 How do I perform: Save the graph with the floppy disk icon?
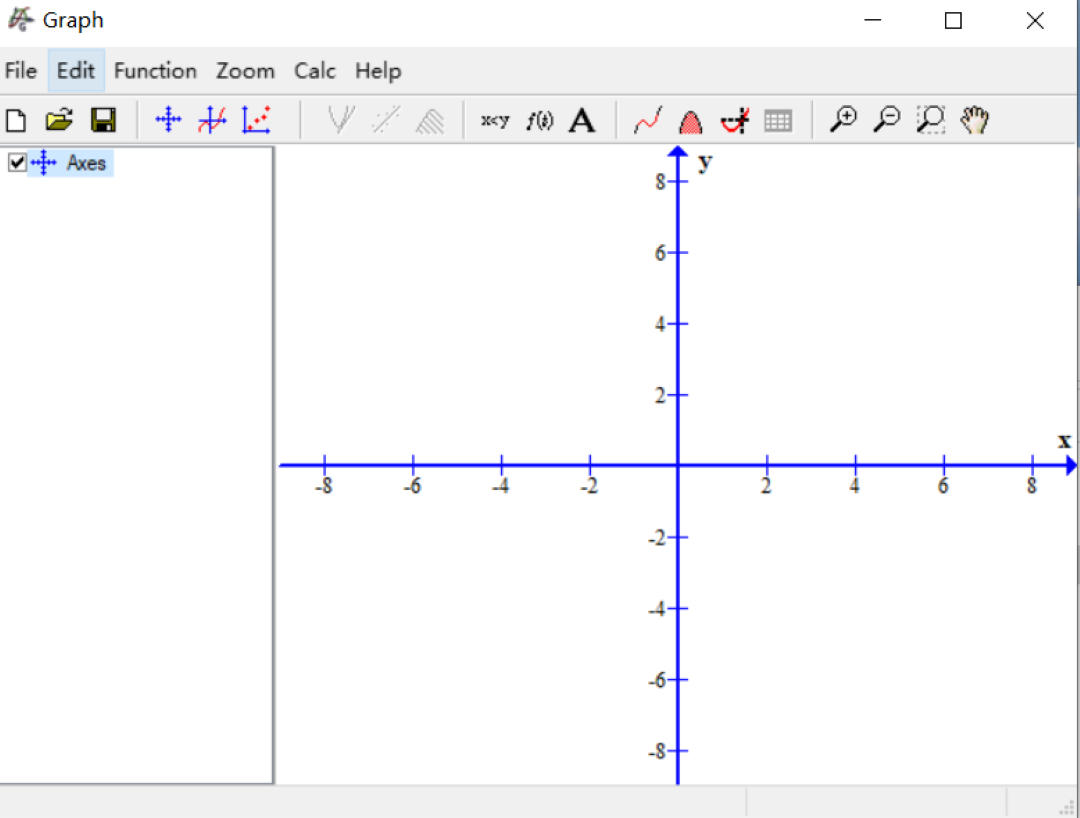click(102, 121)
